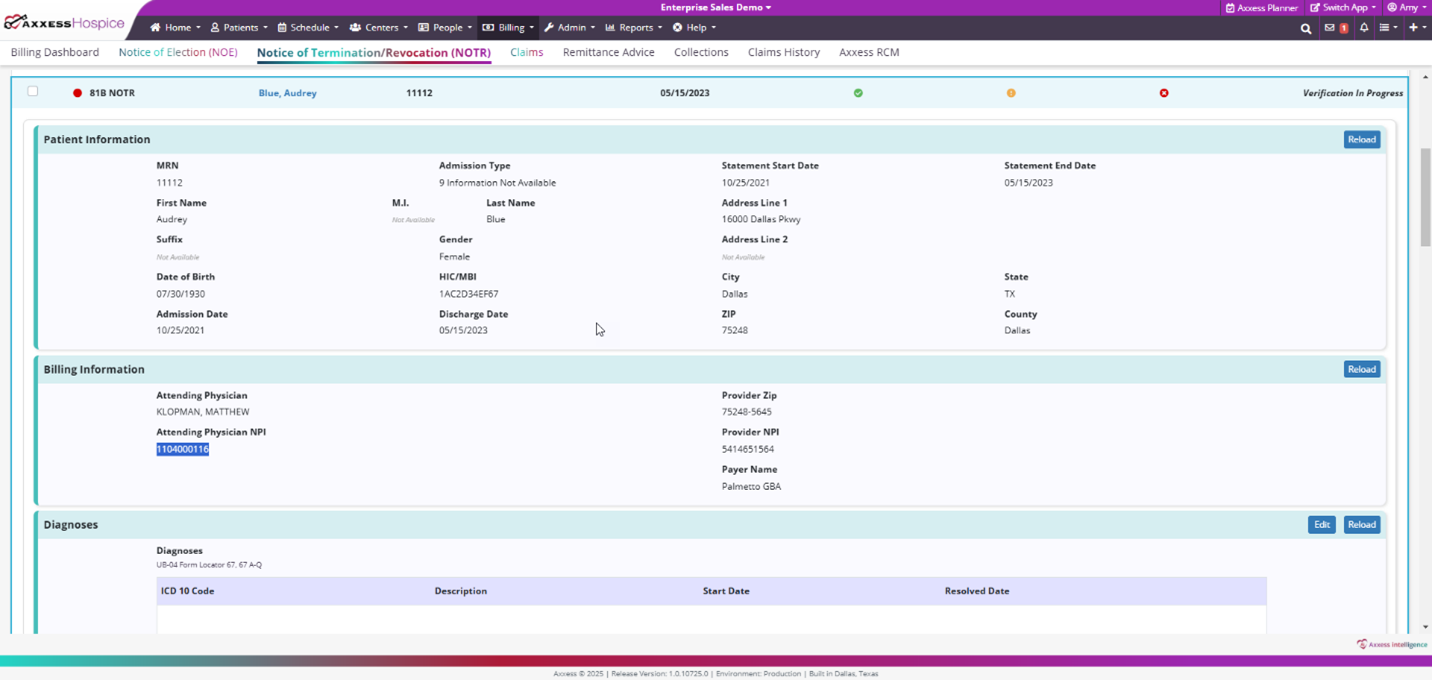This screenshot has height=680, width=1432.
Task: Click the Axxess Hospice logo
Action: pos(65,23)
